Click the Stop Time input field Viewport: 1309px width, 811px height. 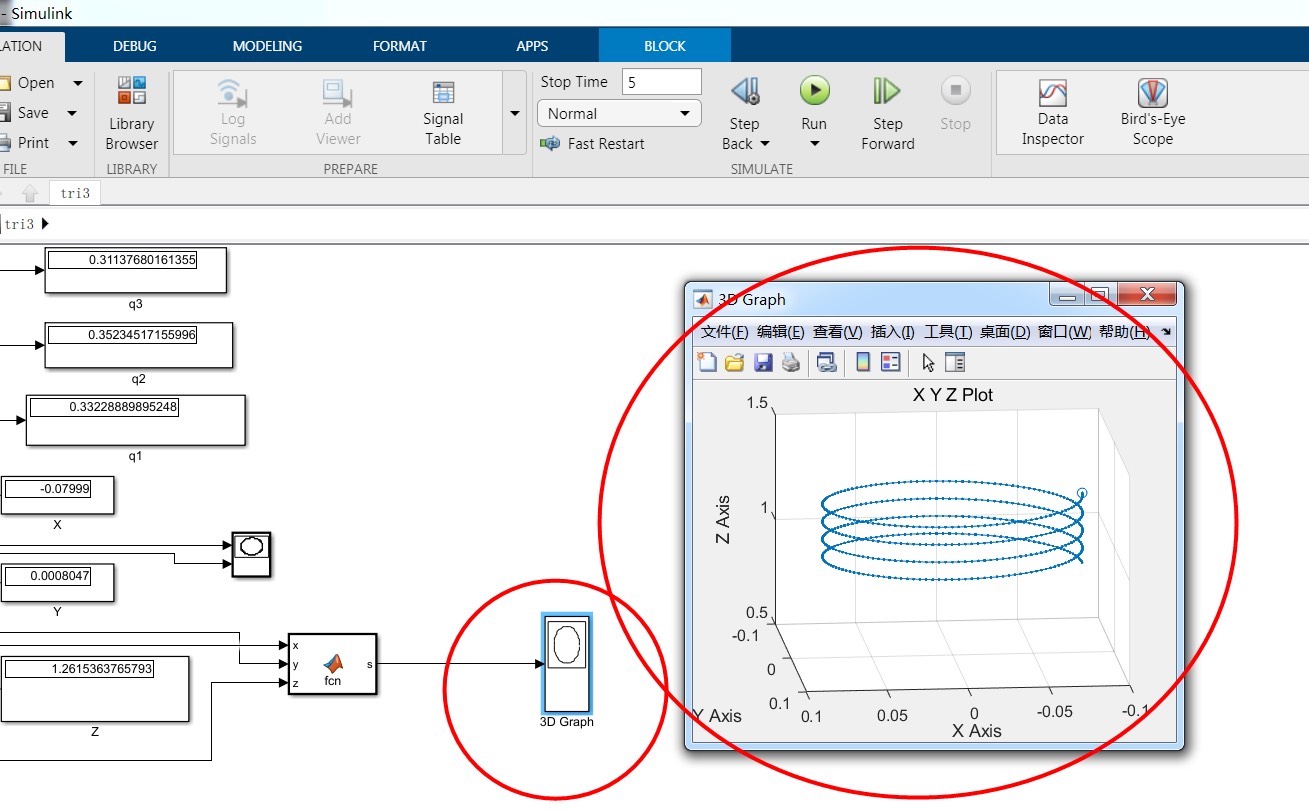[x=661, y=82]
